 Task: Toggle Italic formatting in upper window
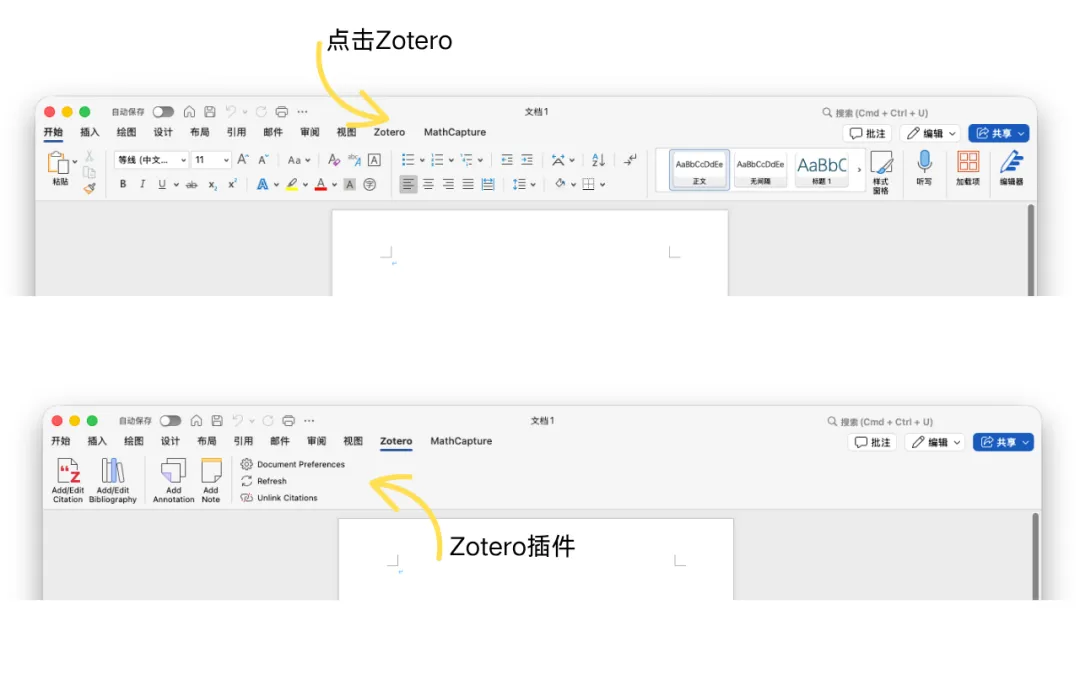(142, 184)
